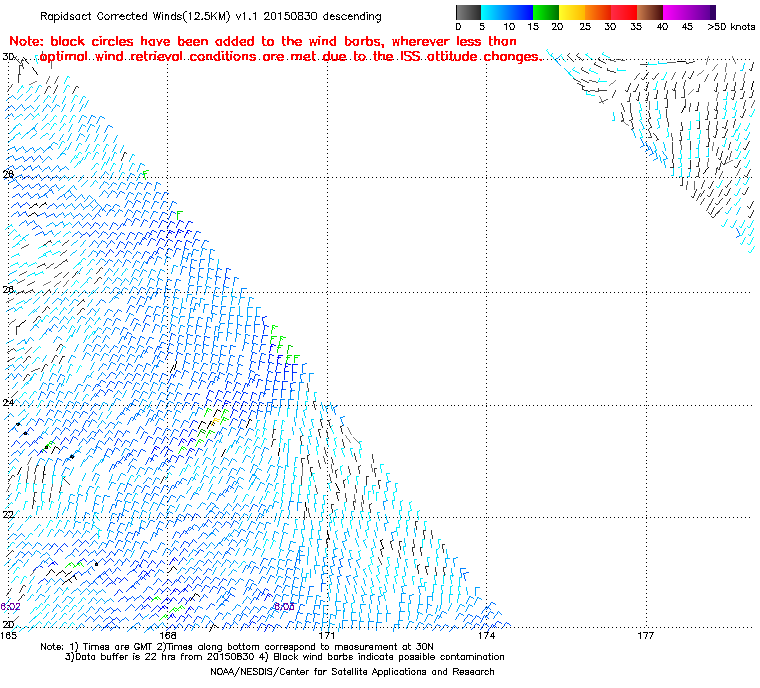Click the purple 8:02 time marker
This screenshot has height=688, width=760.
tap(10, 607)
